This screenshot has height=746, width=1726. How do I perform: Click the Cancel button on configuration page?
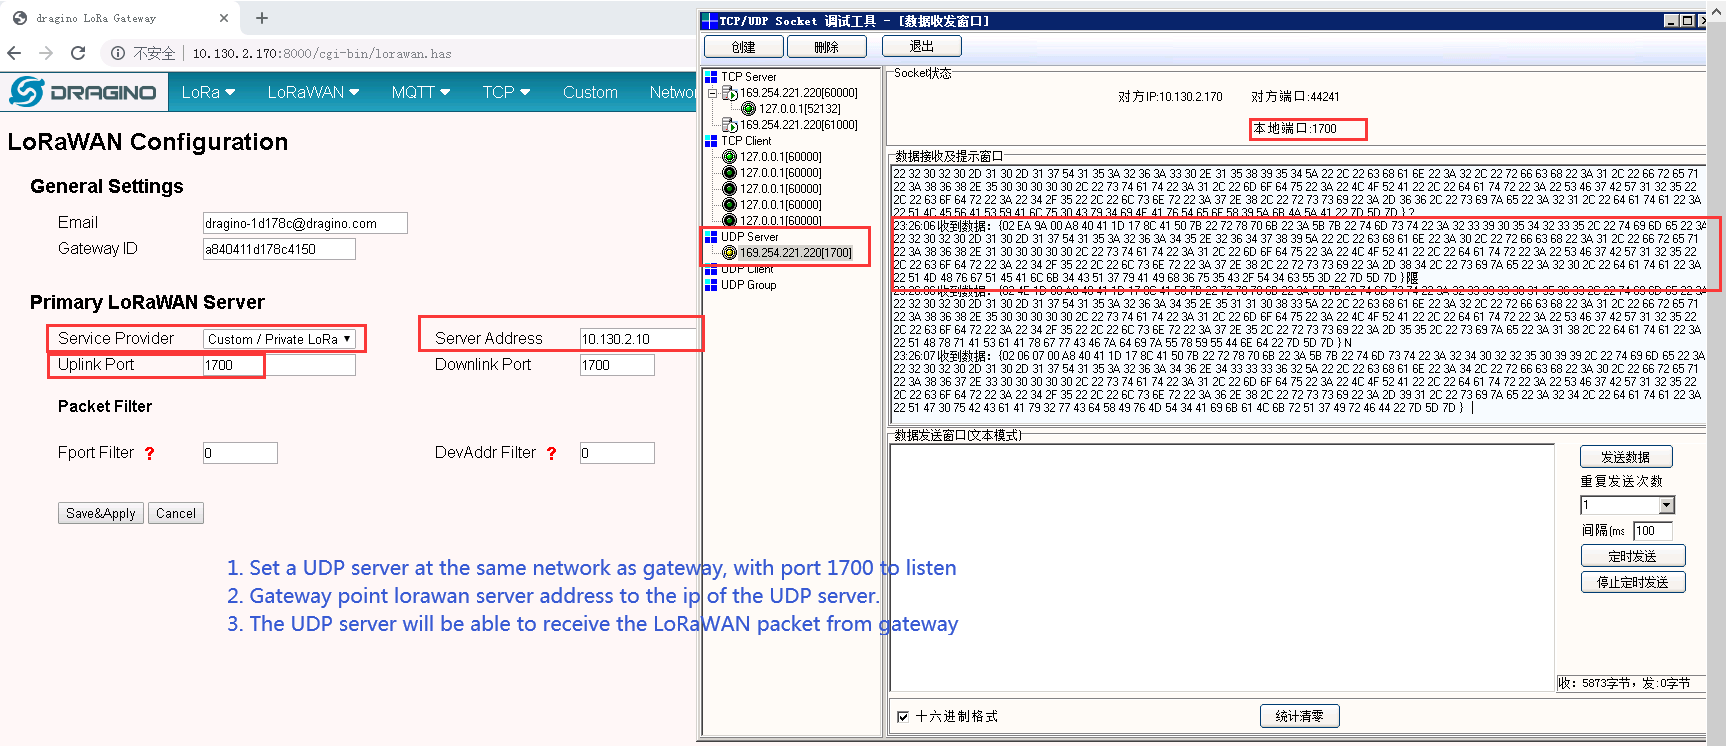176,513
